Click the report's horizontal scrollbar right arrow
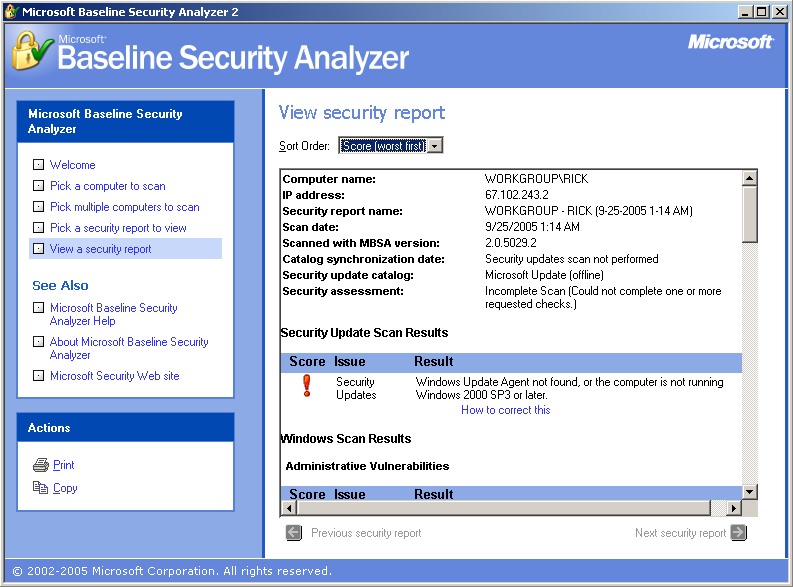The height and width of the screenshot is (587, 793). 734,508
